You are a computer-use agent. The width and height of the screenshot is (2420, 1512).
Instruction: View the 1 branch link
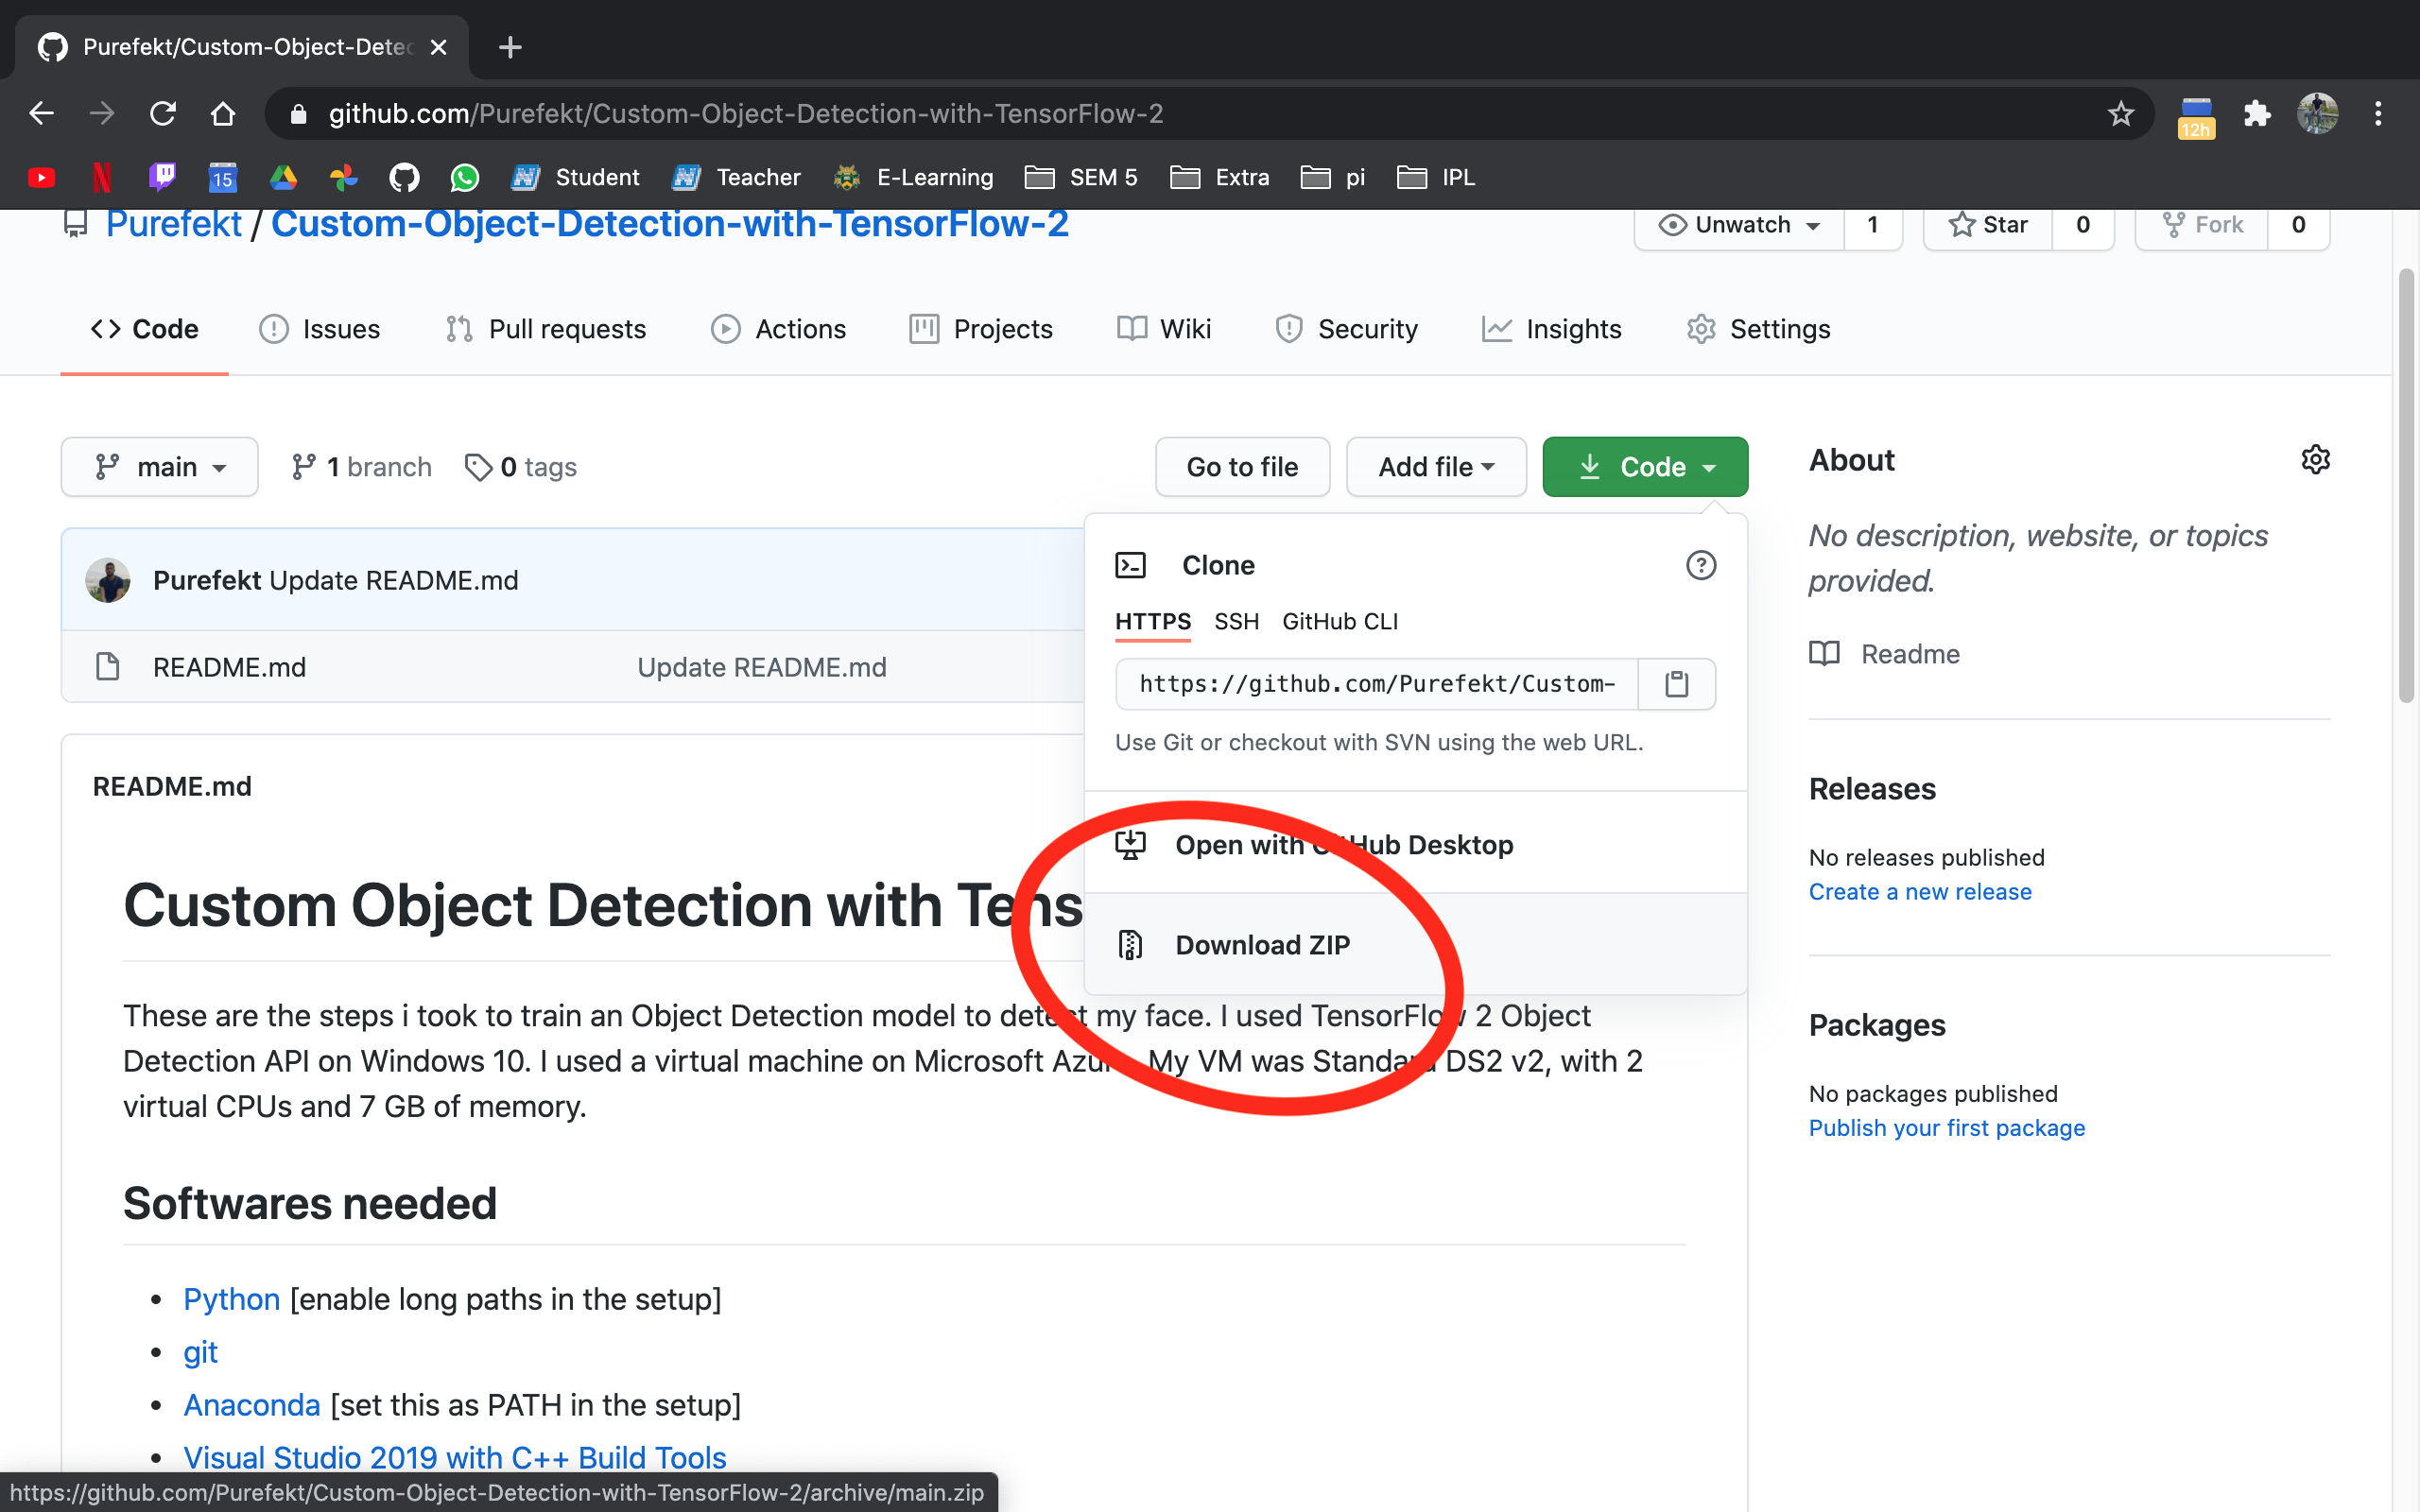361,467
